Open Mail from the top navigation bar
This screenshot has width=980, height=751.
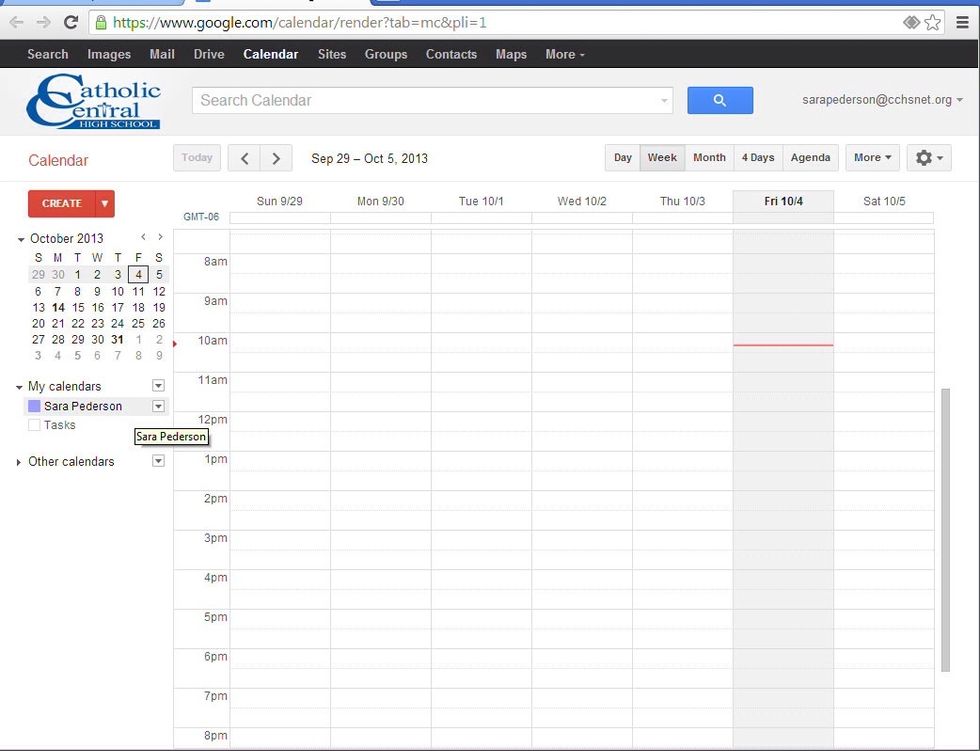click(x=161, y=54)
